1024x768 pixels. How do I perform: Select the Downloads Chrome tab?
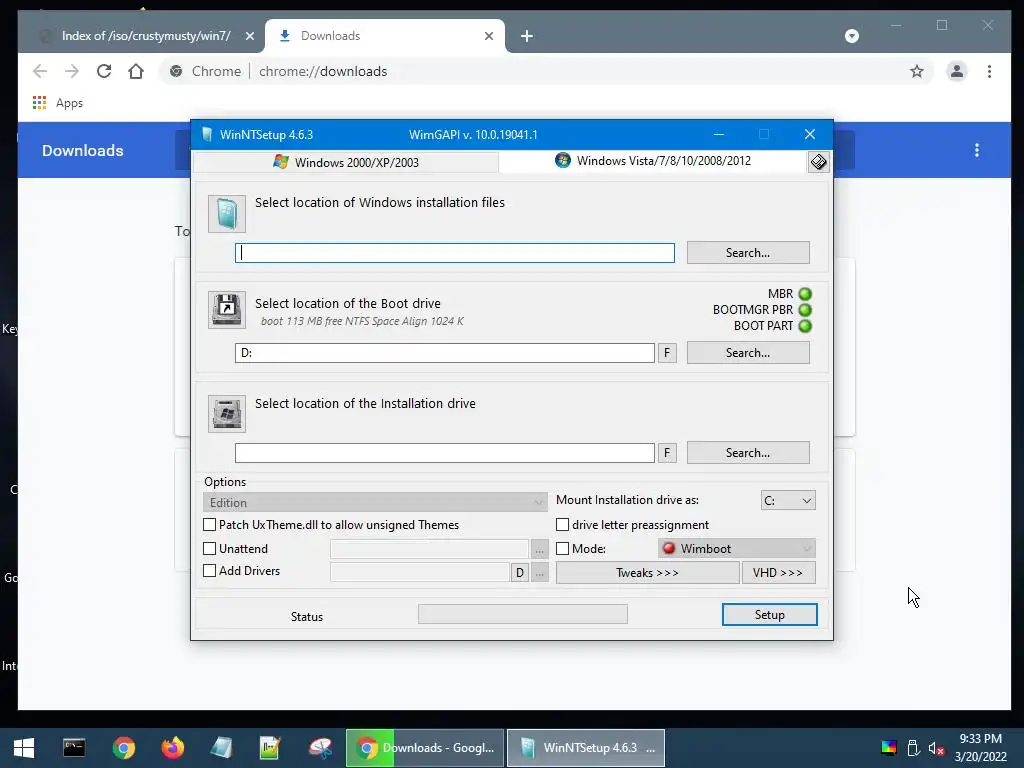coord(384,36)
